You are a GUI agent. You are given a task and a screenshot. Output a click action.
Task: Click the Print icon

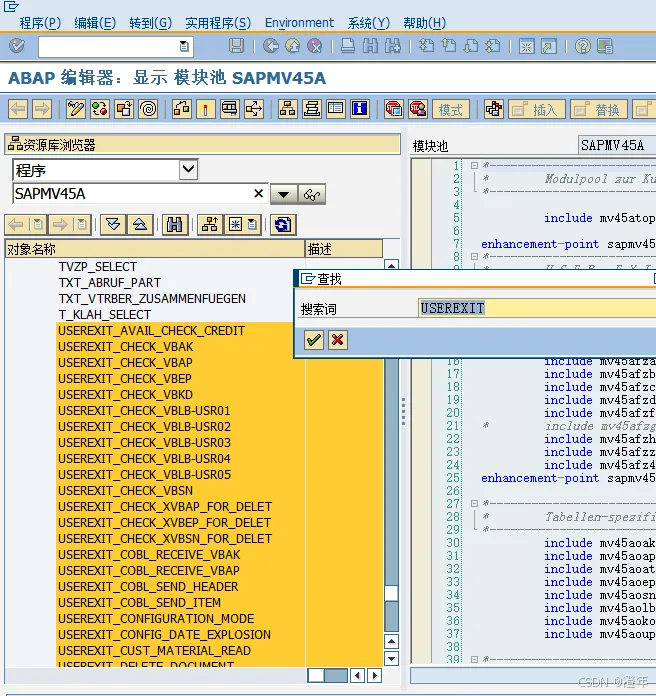[x=348, y=46]
